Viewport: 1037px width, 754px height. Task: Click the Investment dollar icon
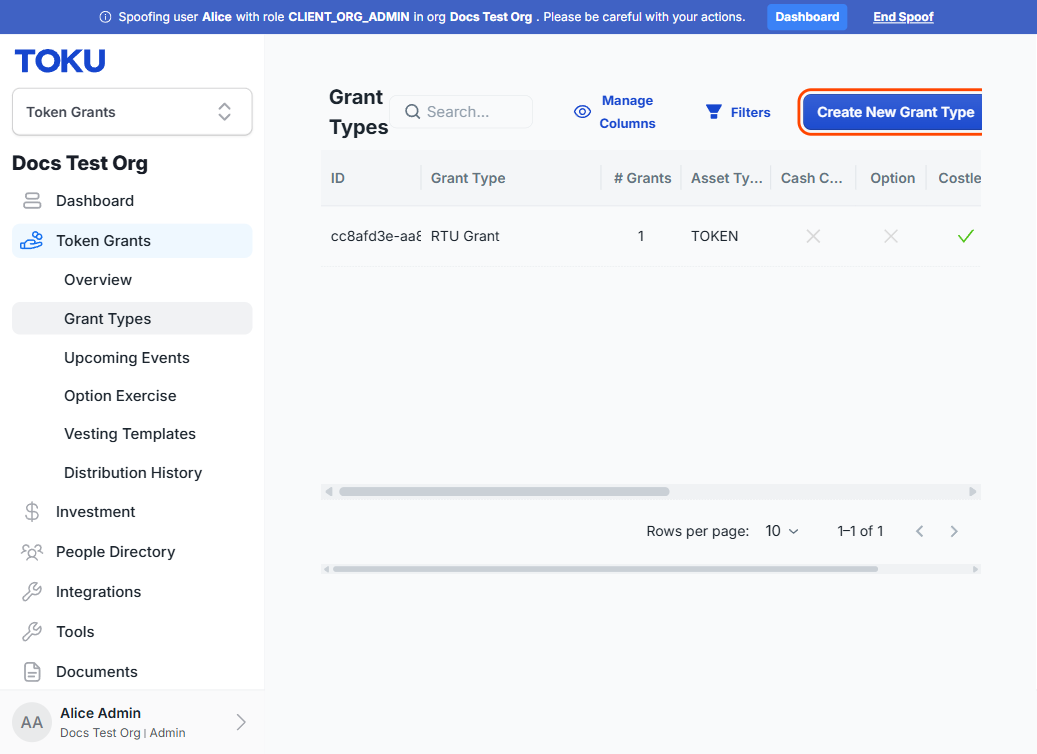tap(32, 512)
